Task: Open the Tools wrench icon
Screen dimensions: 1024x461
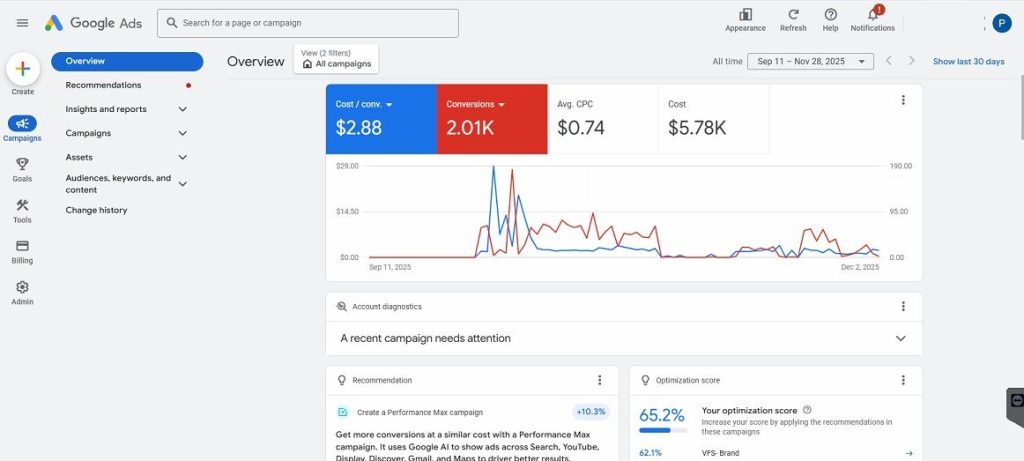Action: point(22,205)
